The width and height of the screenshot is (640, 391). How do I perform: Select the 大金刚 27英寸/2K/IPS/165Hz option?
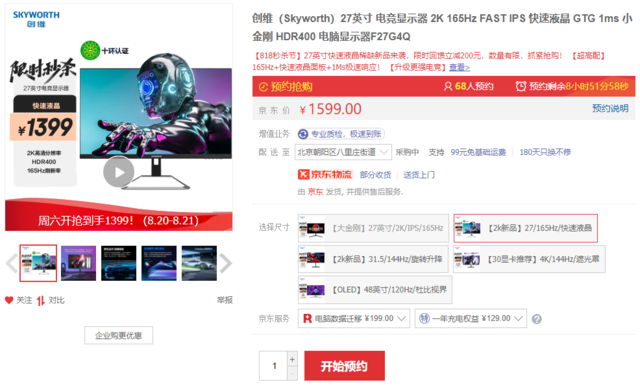[373, 228]
